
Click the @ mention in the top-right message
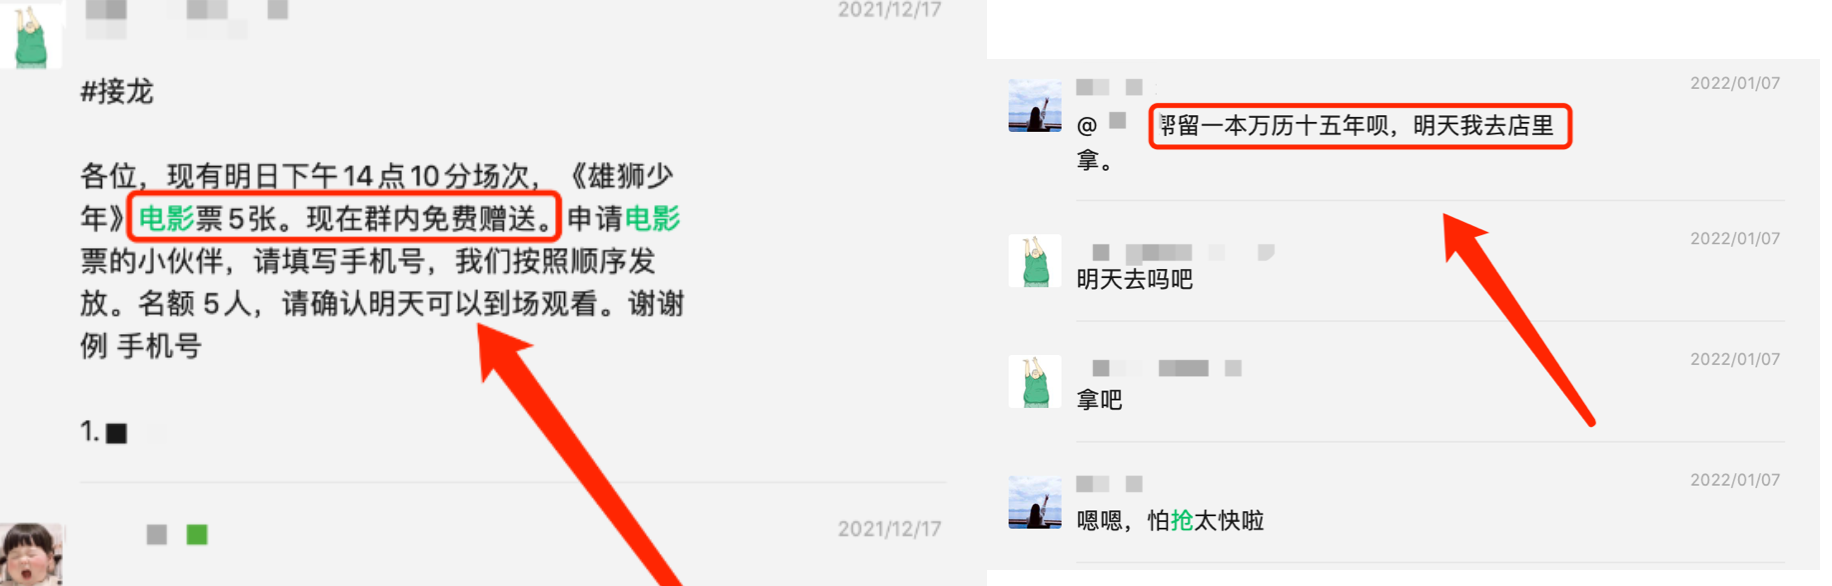pyautogui.click(x=1087, y=126)
